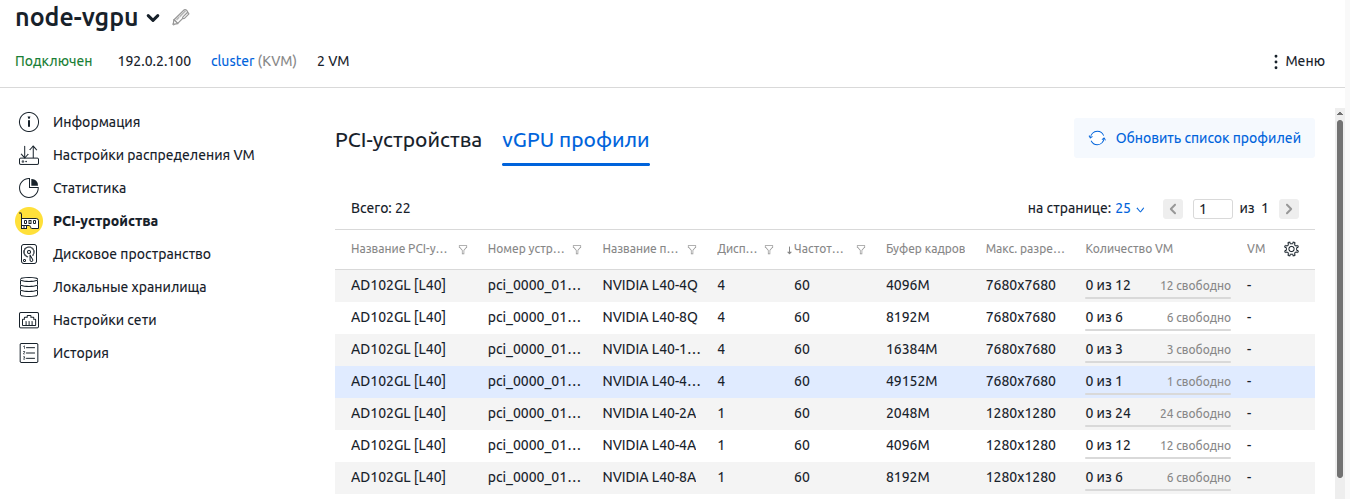Click the pencil edit icon beside node-vgpu

(x=181, y=17)
